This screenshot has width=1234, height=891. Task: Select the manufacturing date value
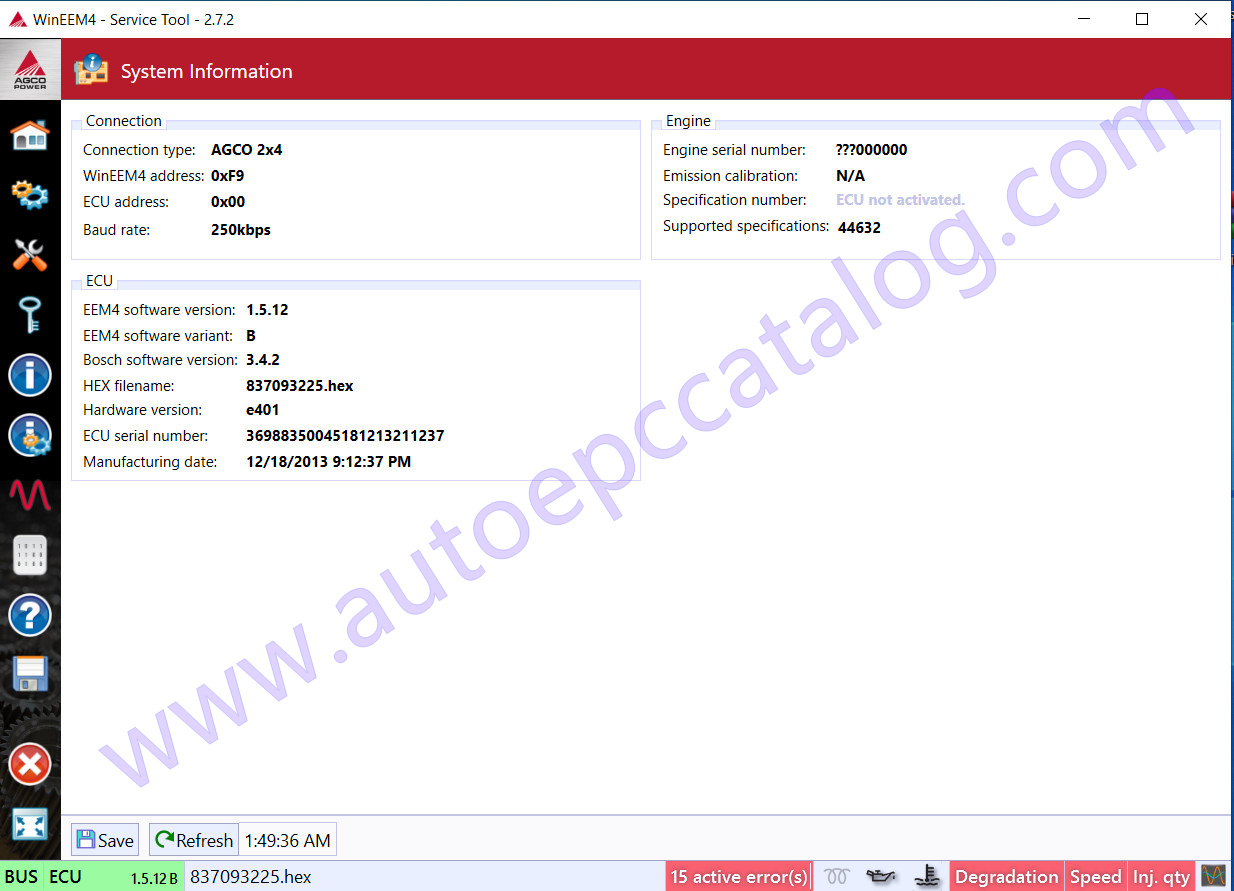point(328,462)
